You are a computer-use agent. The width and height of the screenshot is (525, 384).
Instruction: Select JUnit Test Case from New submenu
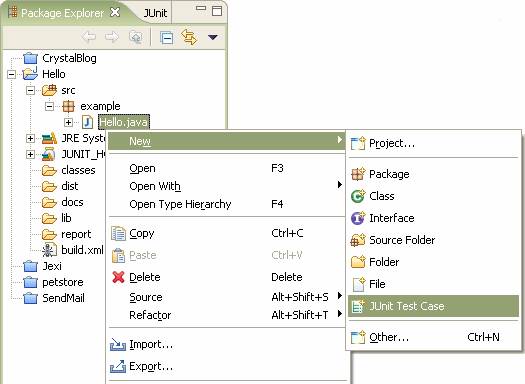[x=433, y=306]
